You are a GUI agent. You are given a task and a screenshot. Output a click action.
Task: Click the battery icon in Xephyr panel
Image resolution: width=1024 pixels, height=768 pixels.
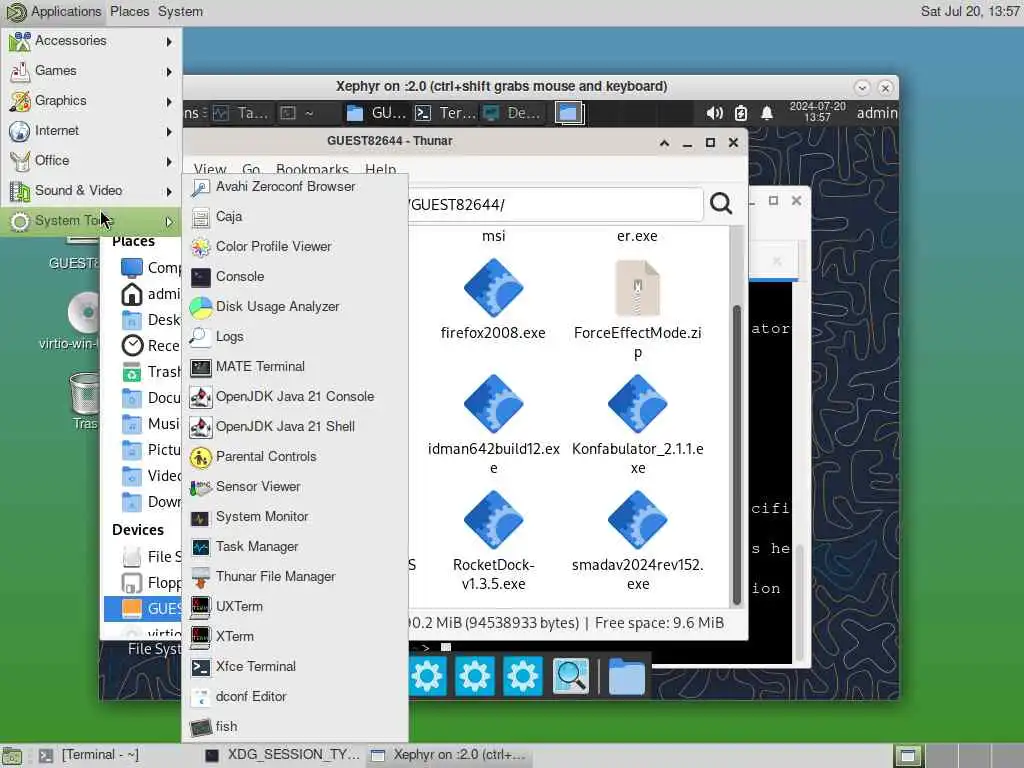(741, 113)
